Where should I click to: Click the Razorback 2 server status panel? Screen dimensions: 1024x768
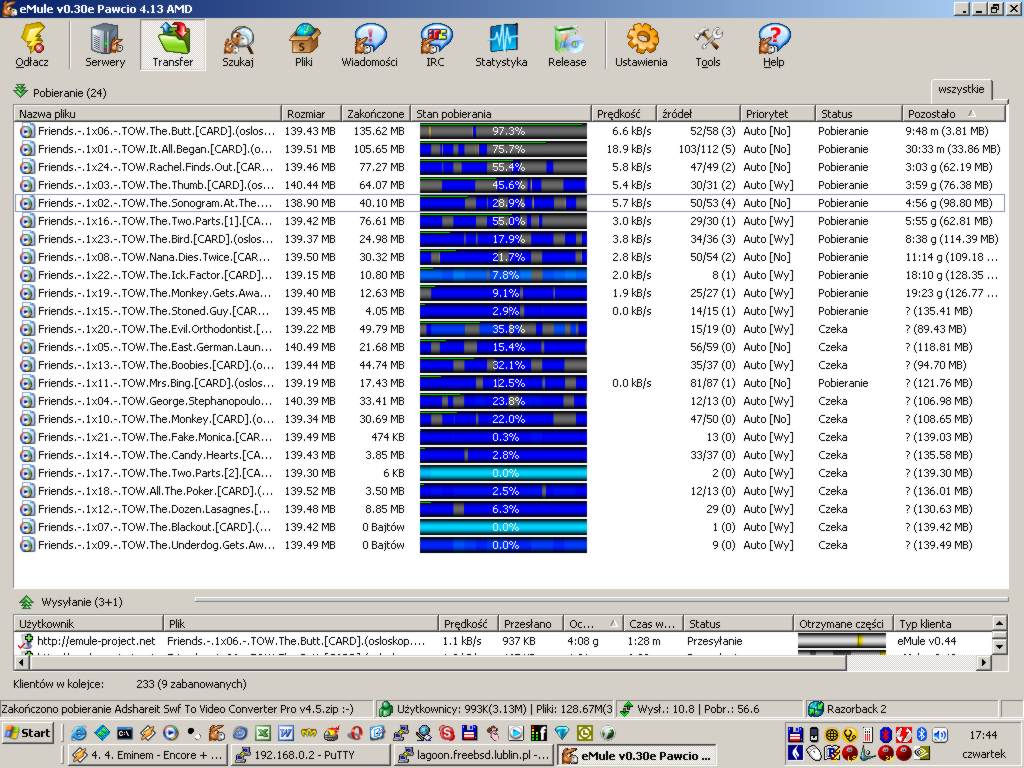[x=901, y=709]
